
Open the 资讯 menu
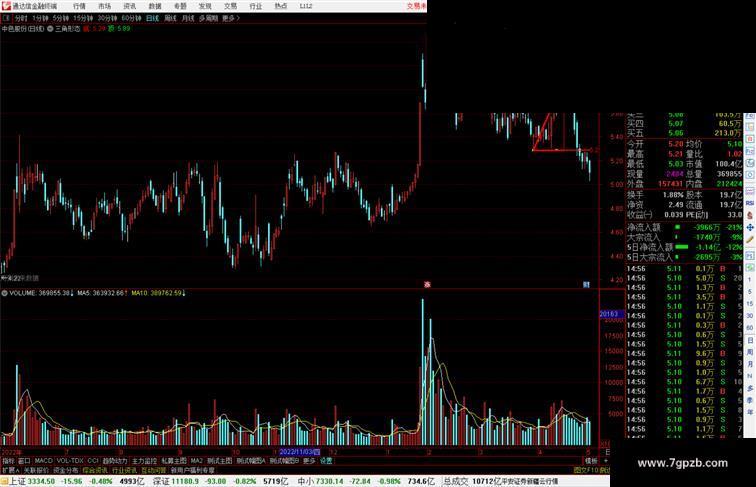129,6
